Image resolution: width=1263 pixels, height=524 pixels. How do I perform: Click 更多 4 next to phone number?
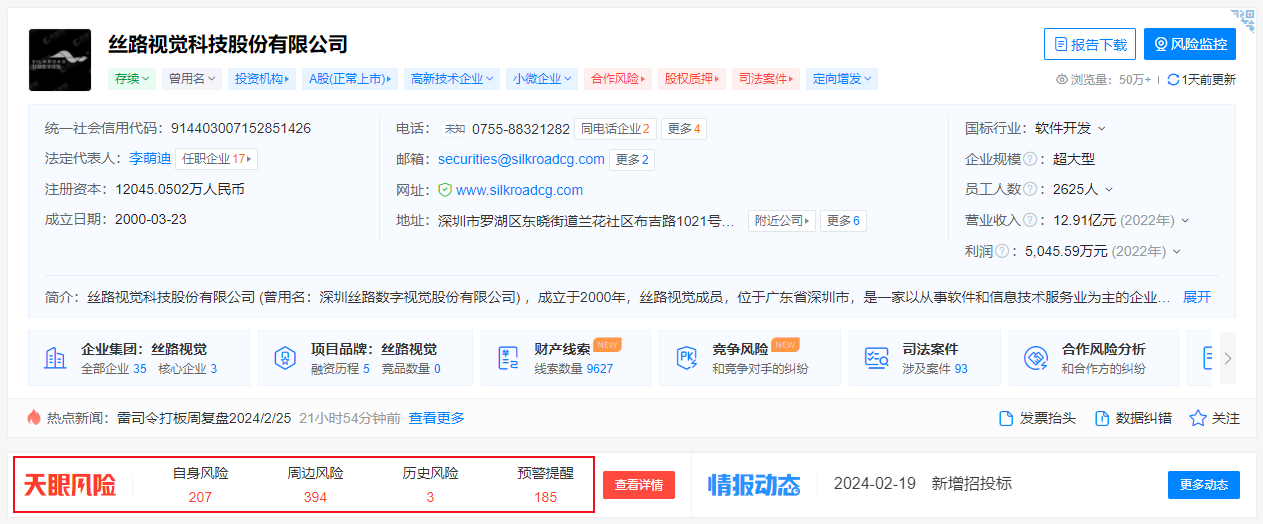pyautogui.click(x=684, y=129)
